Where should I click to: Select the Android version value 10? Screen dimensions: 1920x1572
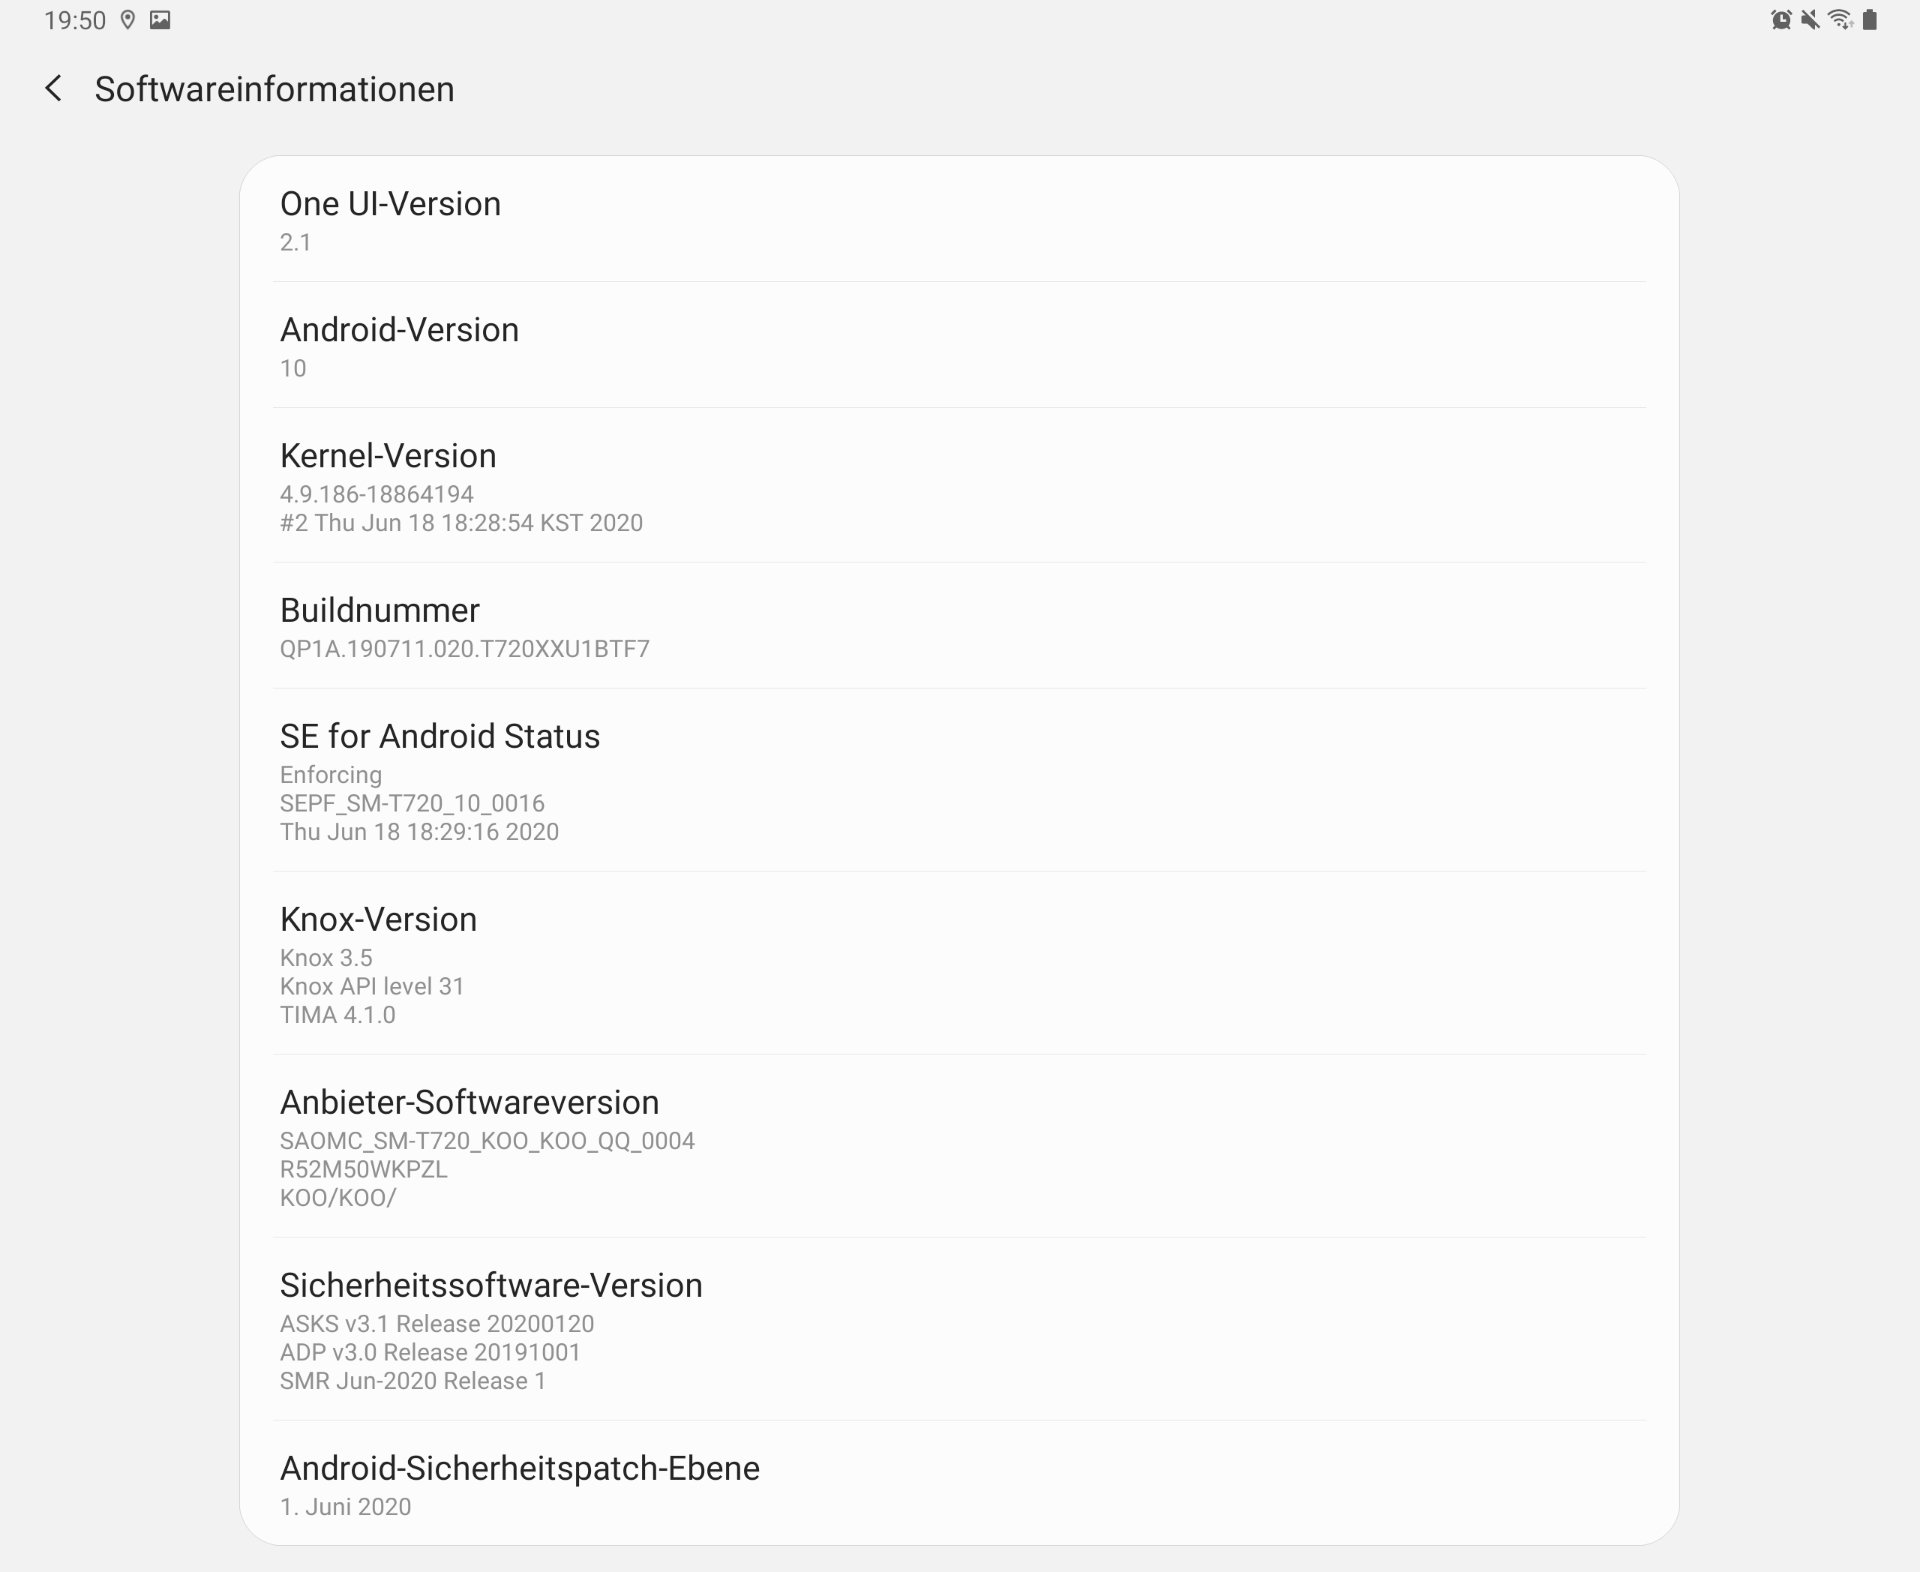293,368
